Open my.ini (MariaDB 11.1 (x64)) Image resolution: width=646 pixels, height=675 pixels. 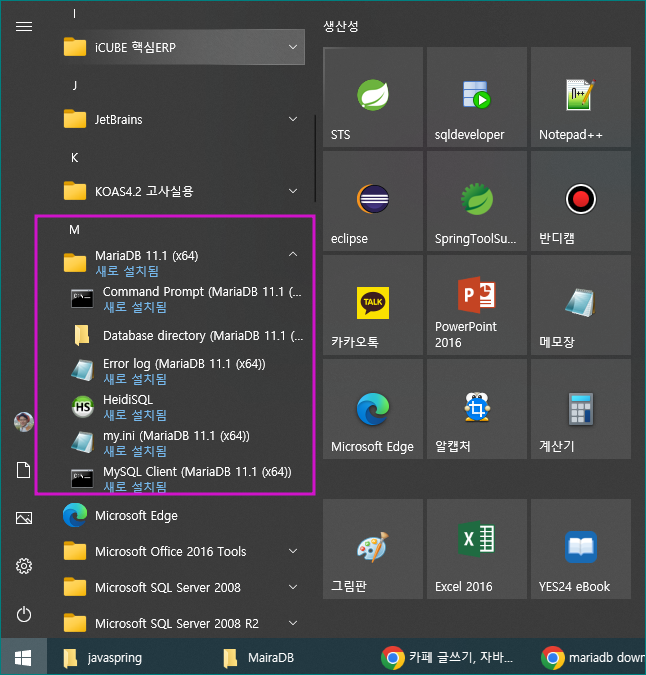[181, 443]
